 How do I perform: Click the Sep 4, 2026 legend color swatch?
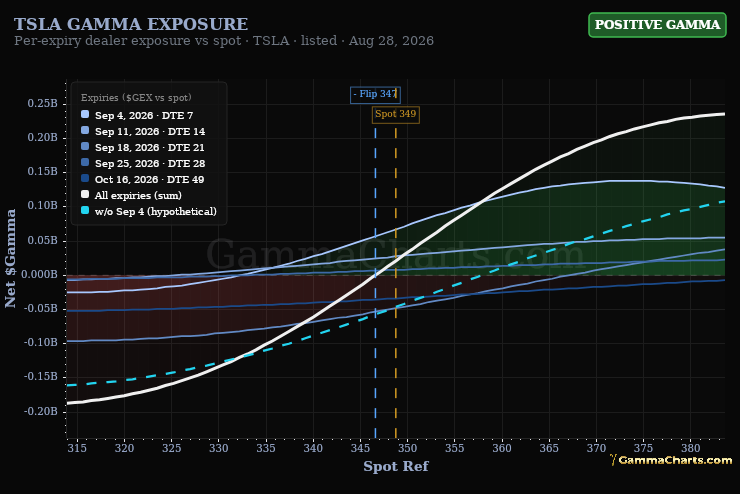85,114
